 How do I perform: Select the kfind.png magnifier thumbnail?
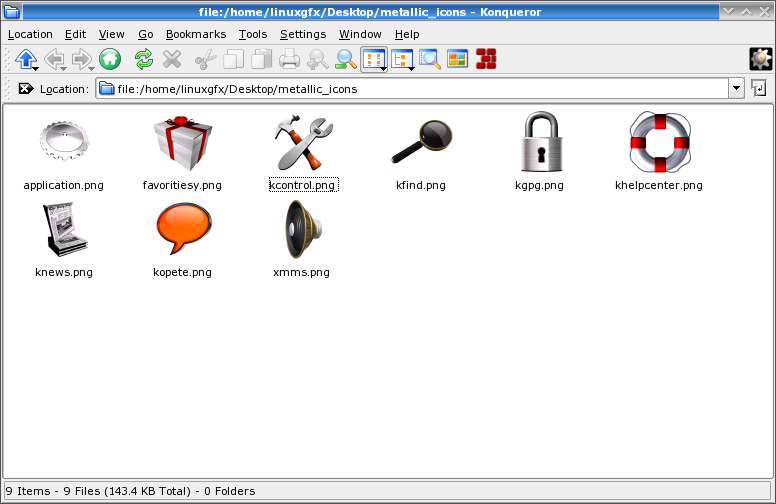(x=422, y=142)
